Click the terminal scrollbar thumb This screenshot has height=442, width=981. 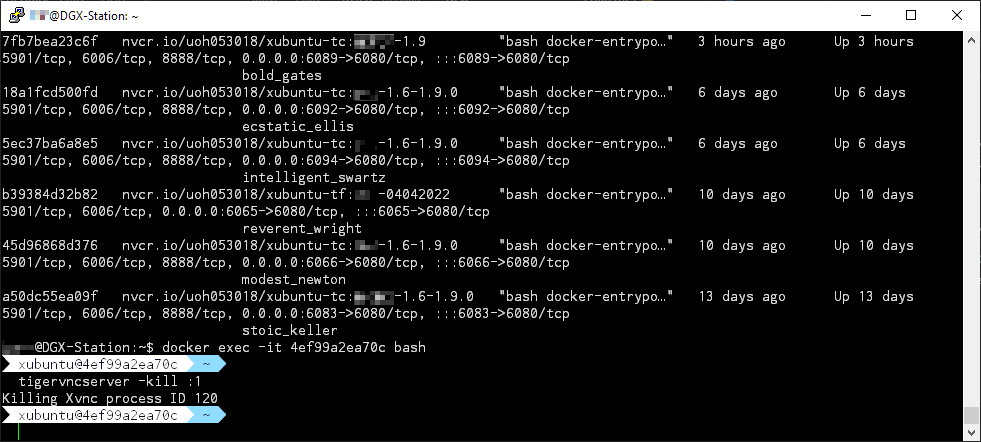click(971, 415)
